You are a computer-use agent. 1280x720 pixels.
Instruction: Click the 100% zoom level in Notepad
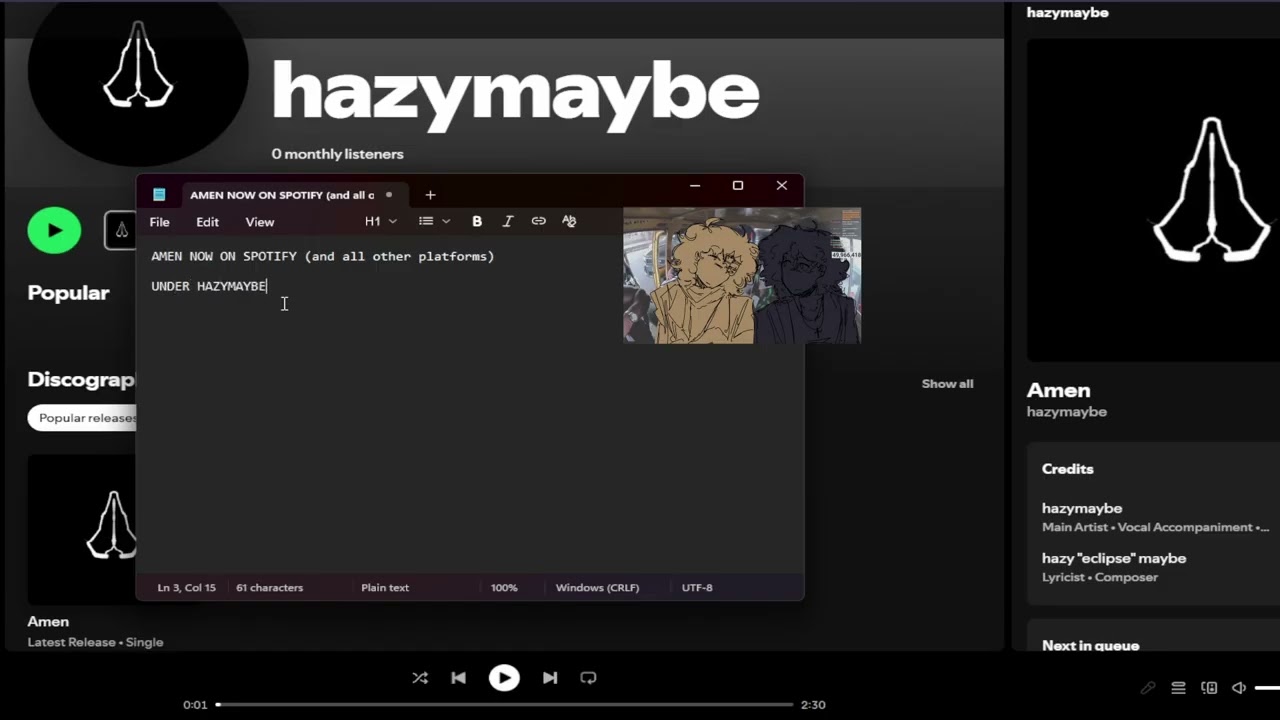click(x=504, y=588)
